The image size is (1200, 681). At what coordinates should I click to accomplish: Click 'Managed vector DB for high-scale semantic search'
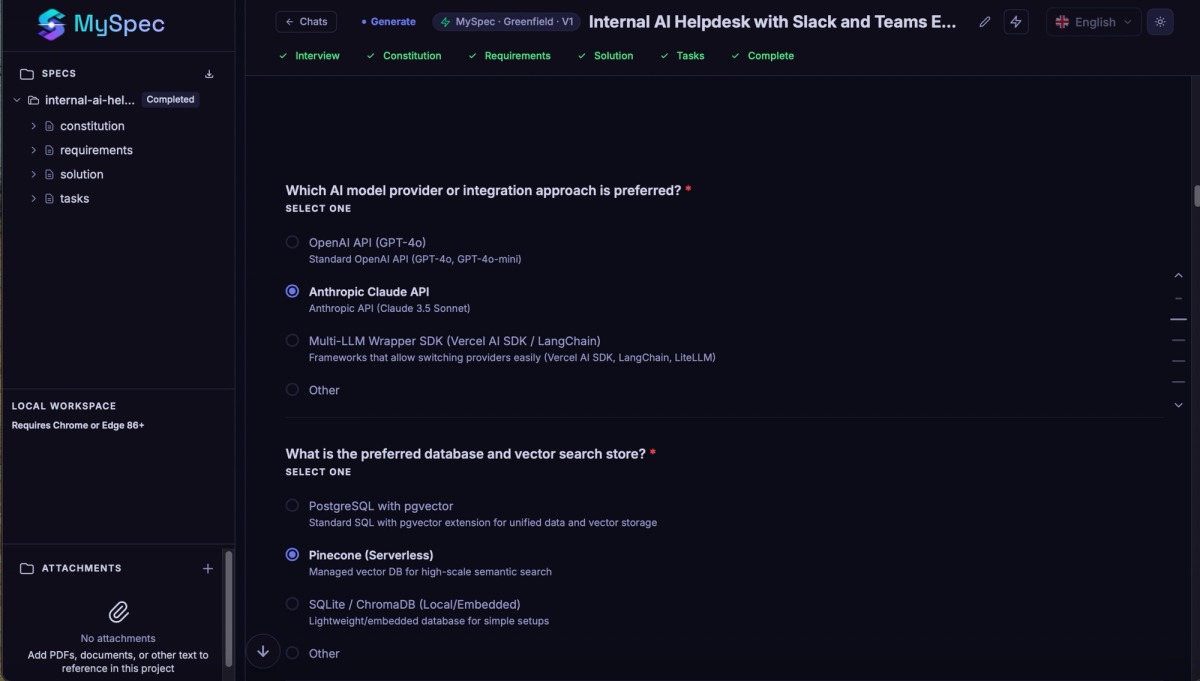(430, 572)
